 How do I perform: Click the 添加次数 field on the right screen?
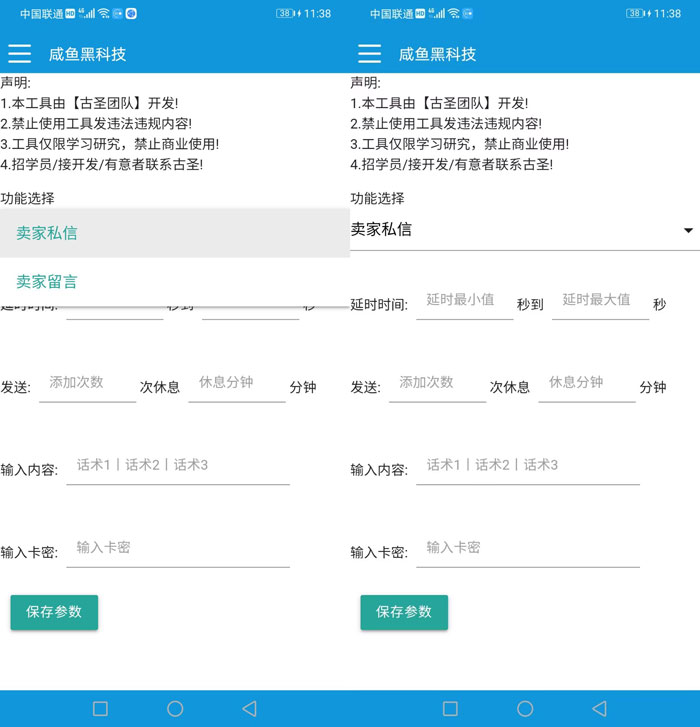[436, 383]
